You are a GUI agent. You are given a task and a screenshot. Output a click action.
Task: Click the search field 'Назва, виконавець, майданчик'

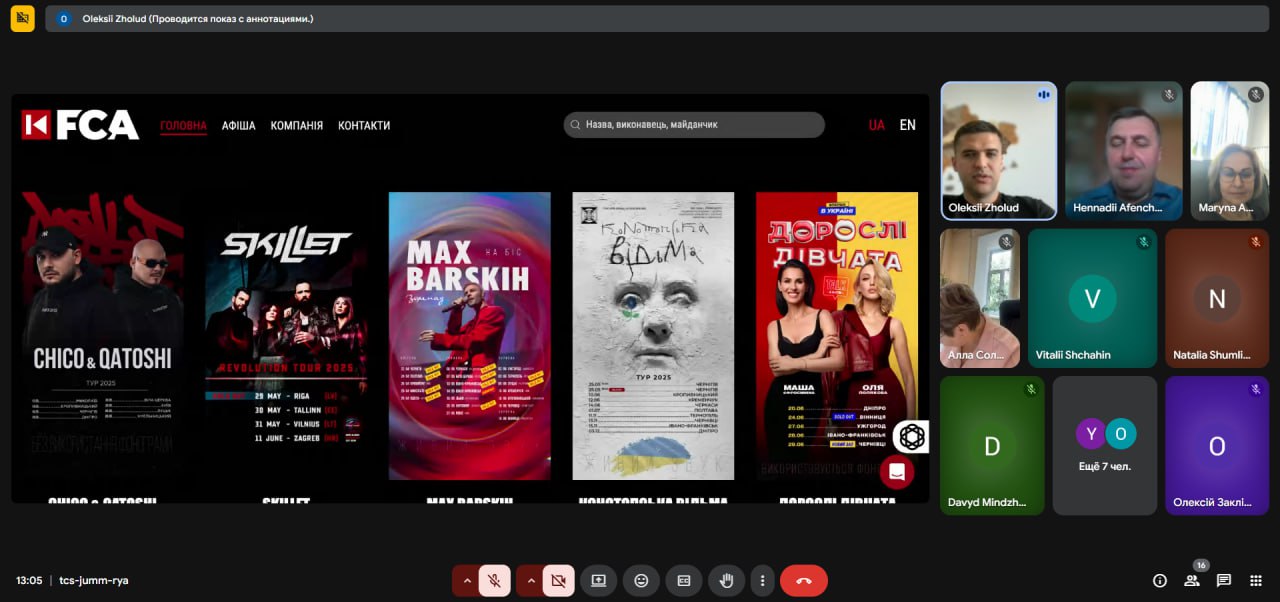(694, 125)
